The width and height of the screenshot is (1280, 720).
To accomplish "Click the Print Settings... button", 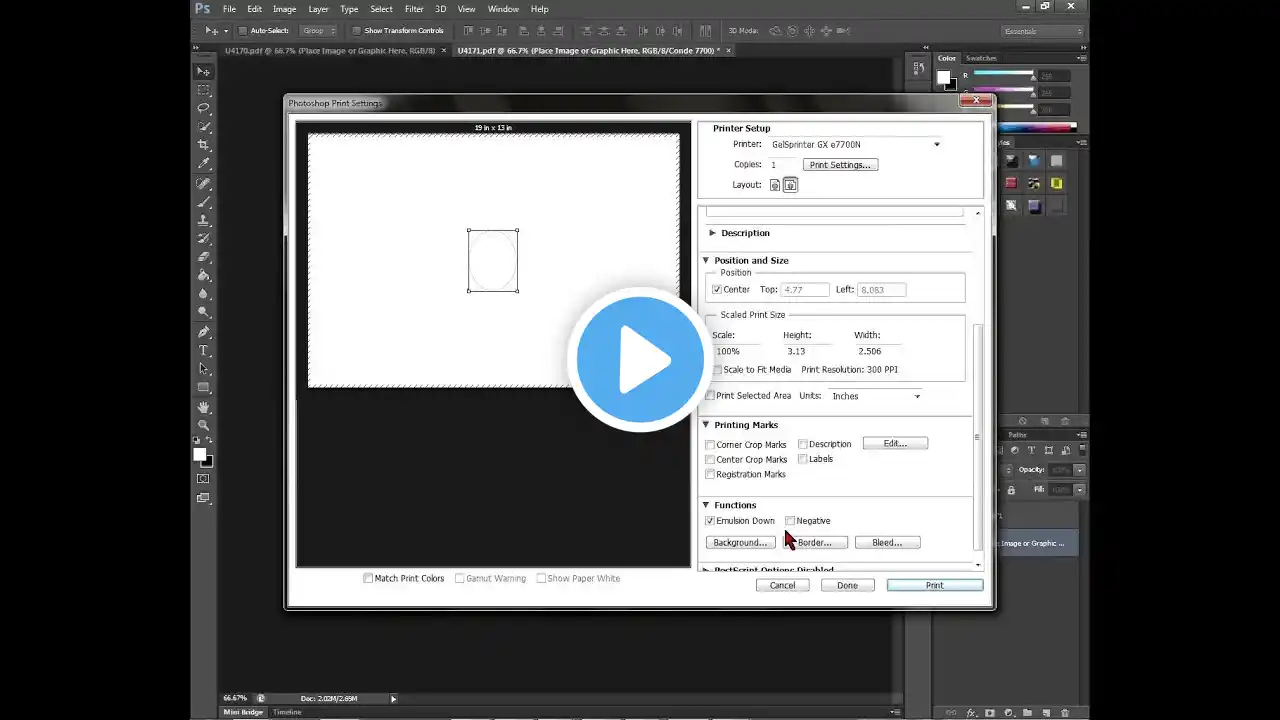I will pos(840,165).
